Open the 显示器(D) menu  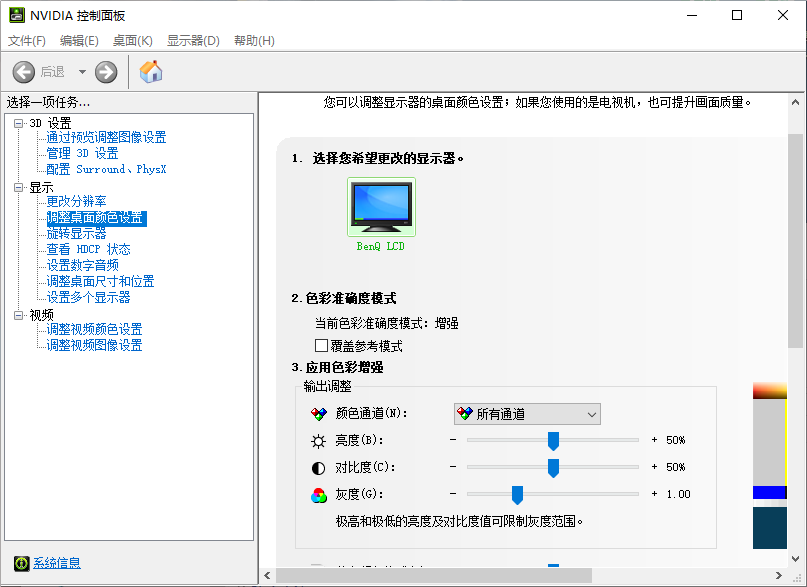194,41
